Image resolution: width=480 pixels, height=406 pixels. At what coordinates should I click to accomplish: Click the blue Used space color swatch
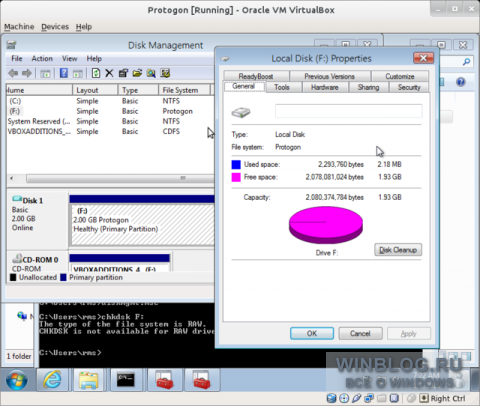click(236, 165)
